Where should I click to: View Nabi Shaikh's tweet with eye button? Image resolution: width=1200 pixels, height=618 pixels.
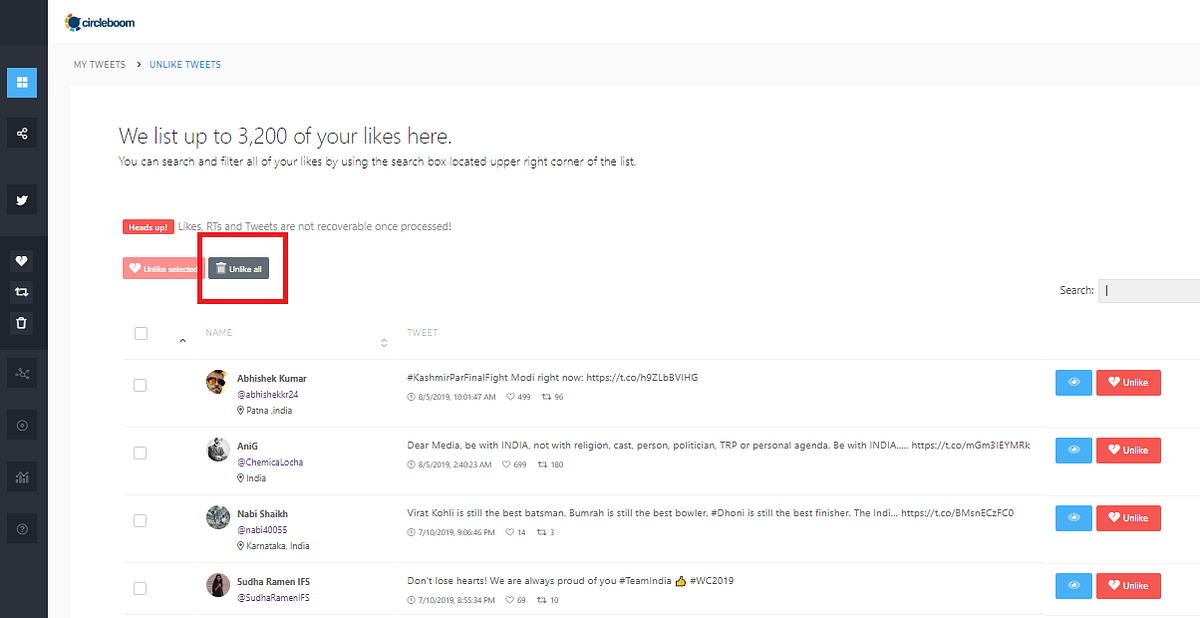[1074, 518]
